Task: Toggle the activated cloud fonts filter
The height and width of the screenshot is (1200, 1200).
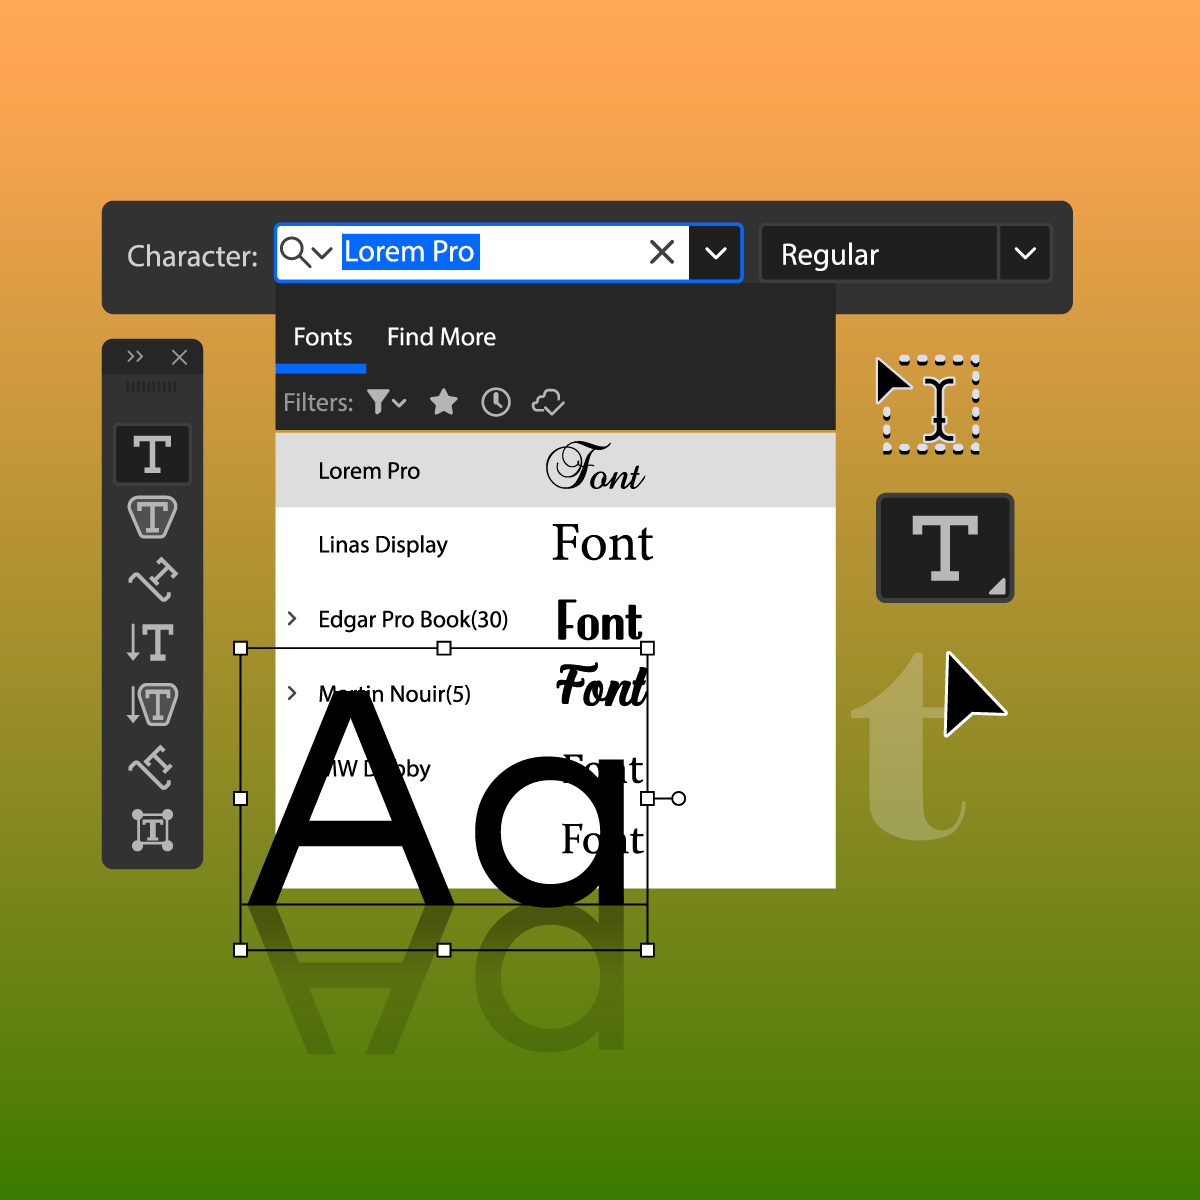Action: pyautogui.click(x=548, y=403)
